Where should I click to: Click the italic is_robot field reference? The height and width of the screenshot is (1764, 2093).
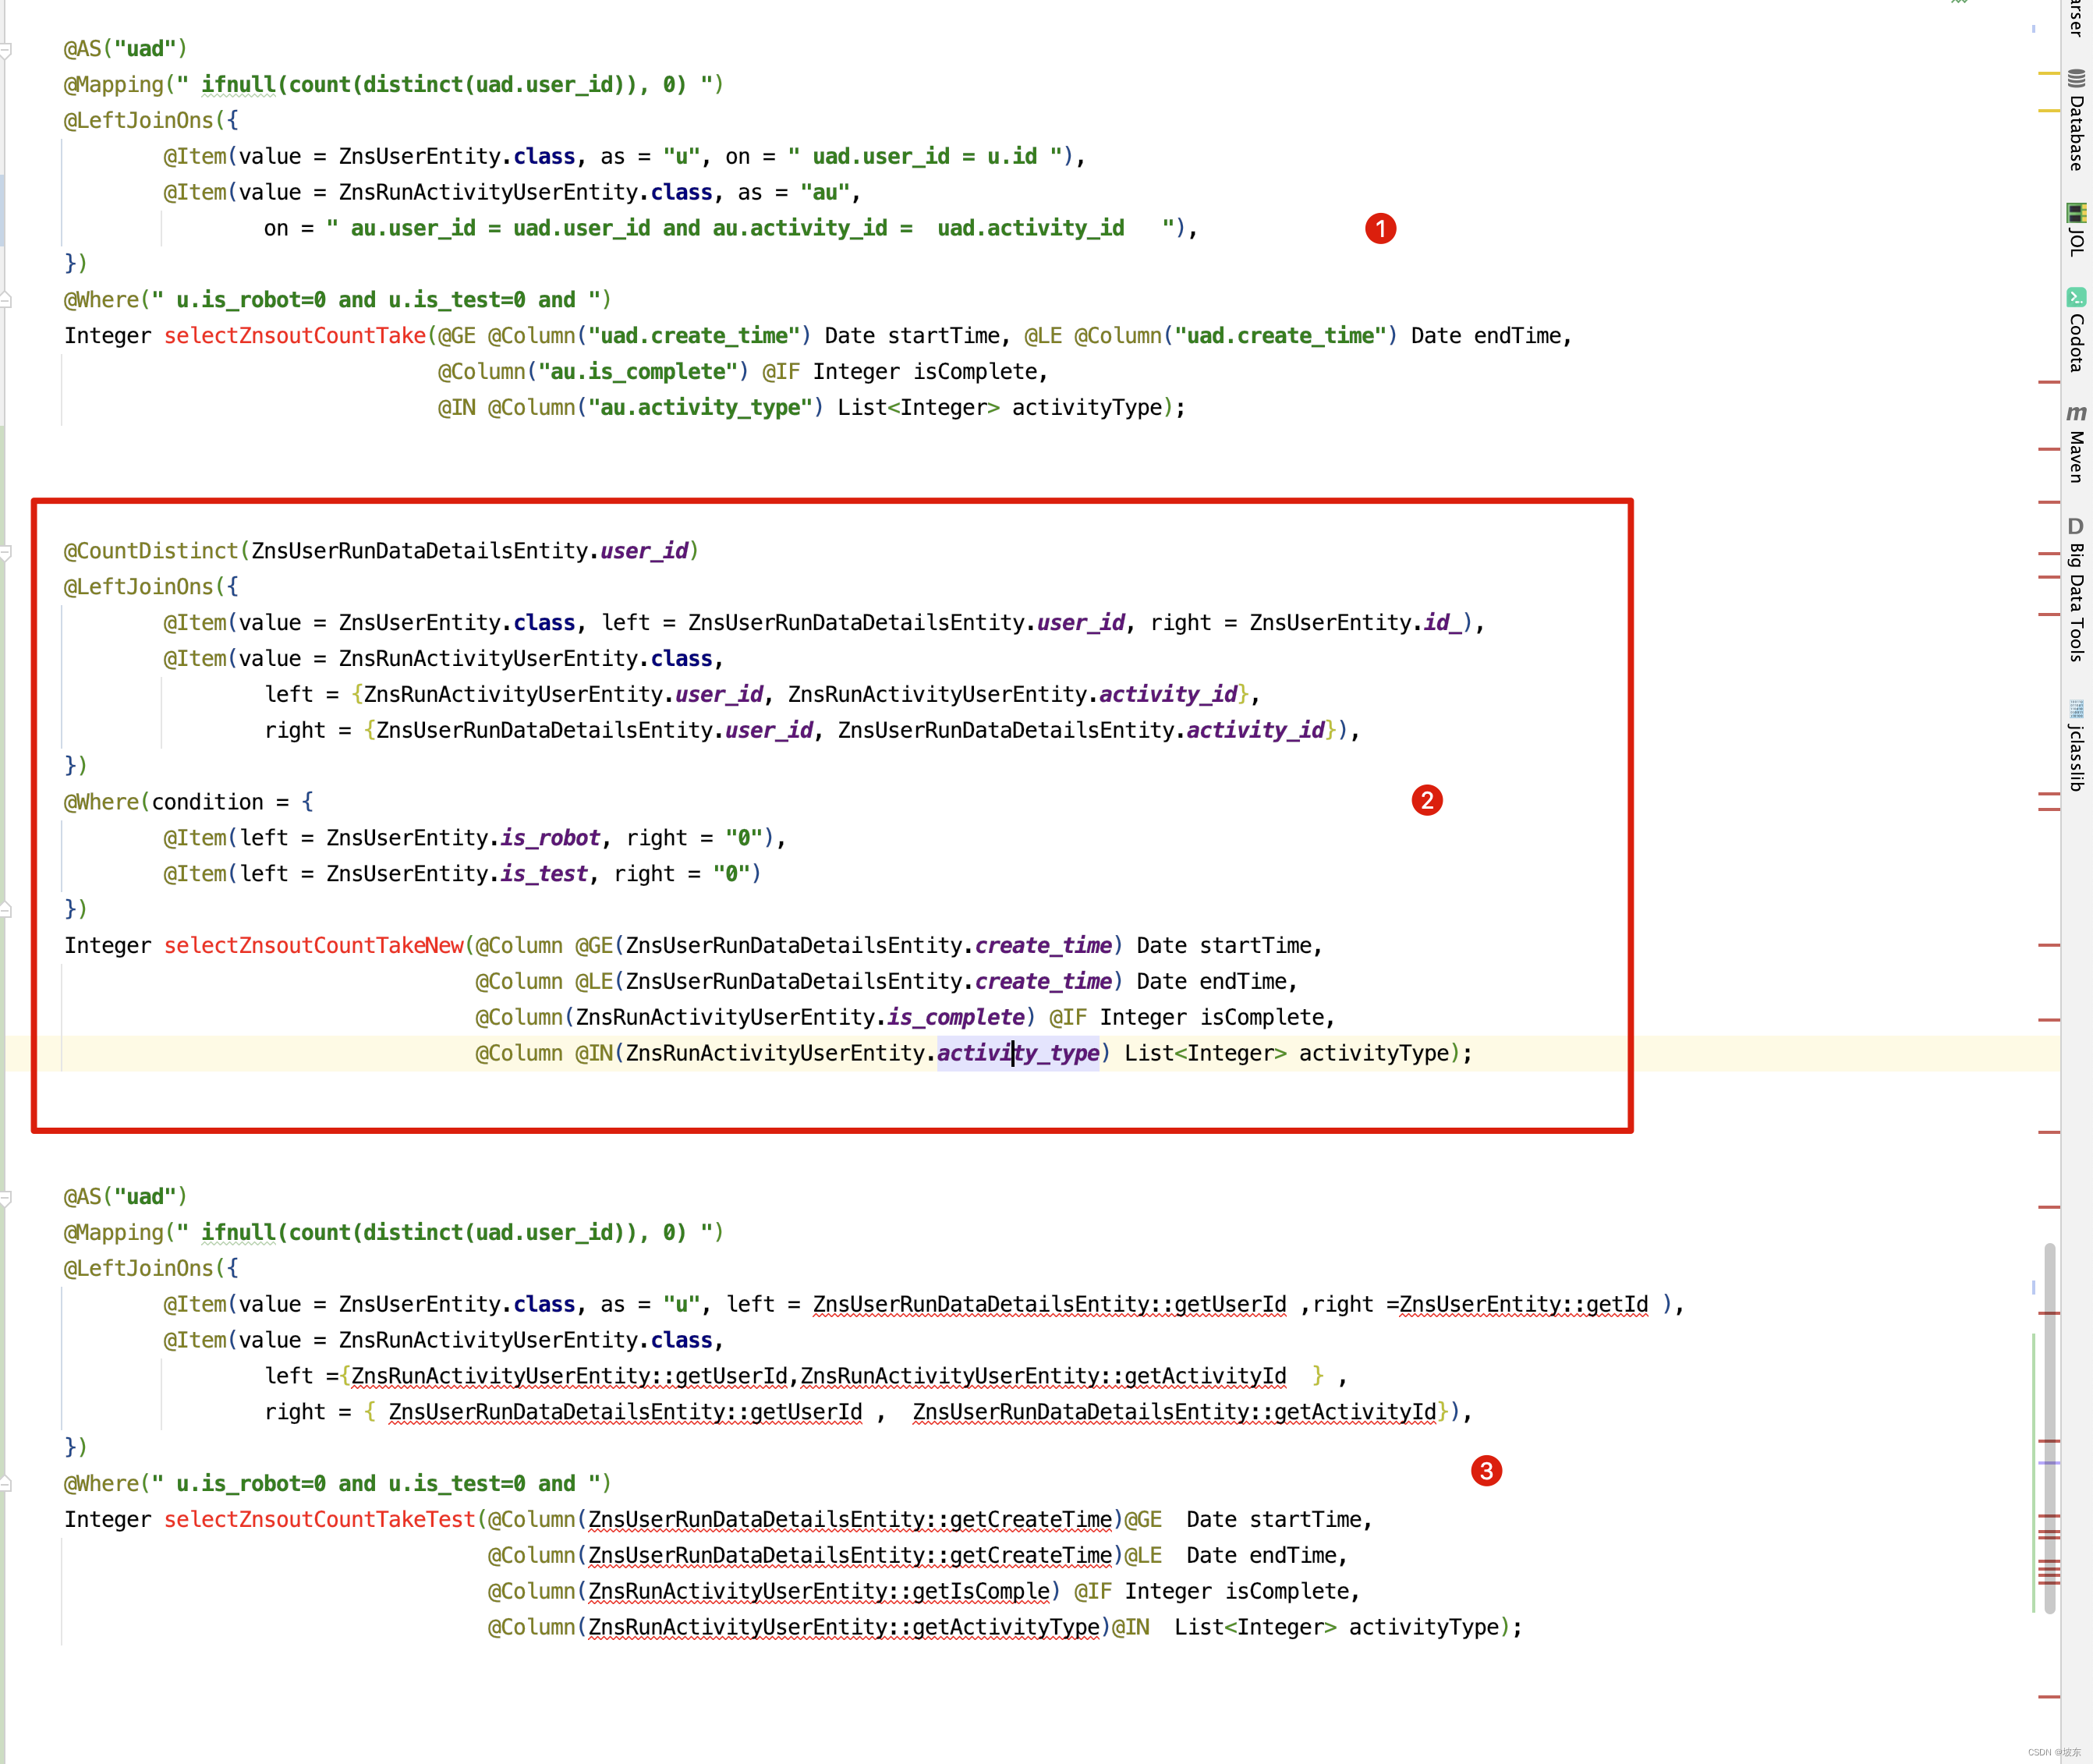[550, 838]
